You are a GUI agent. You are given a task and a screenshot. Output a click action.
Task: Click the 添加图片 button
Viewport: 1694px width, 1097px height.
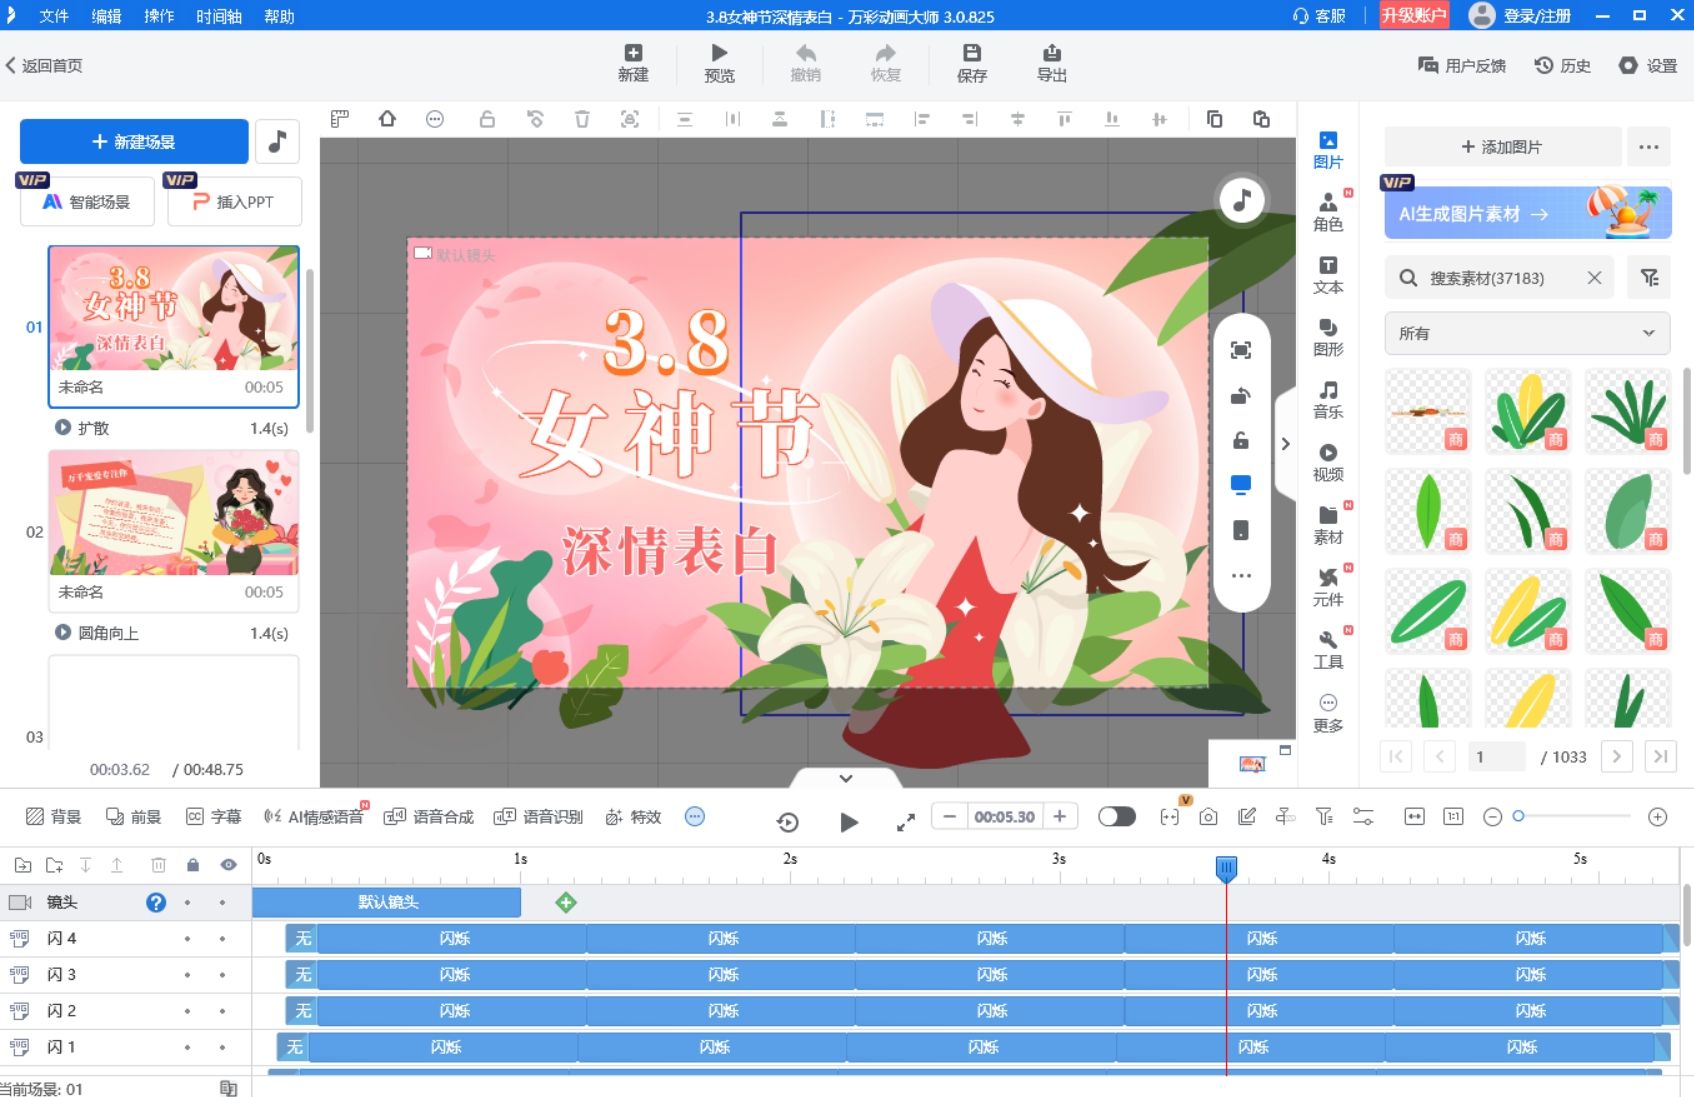pos(1501,146)
